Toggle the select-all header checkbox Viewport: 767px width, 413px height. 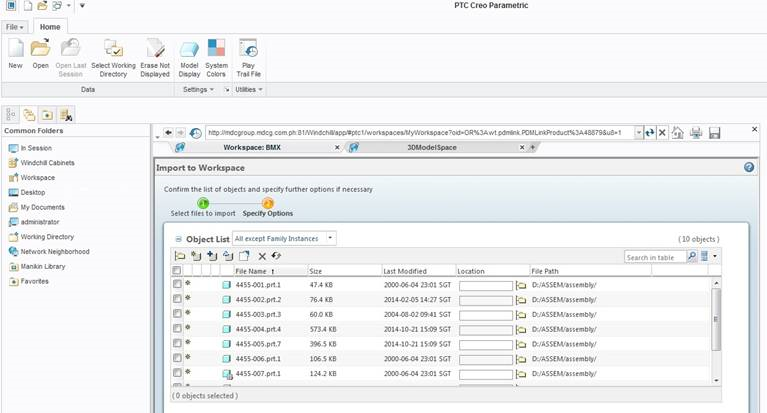[x=177, y=270]
